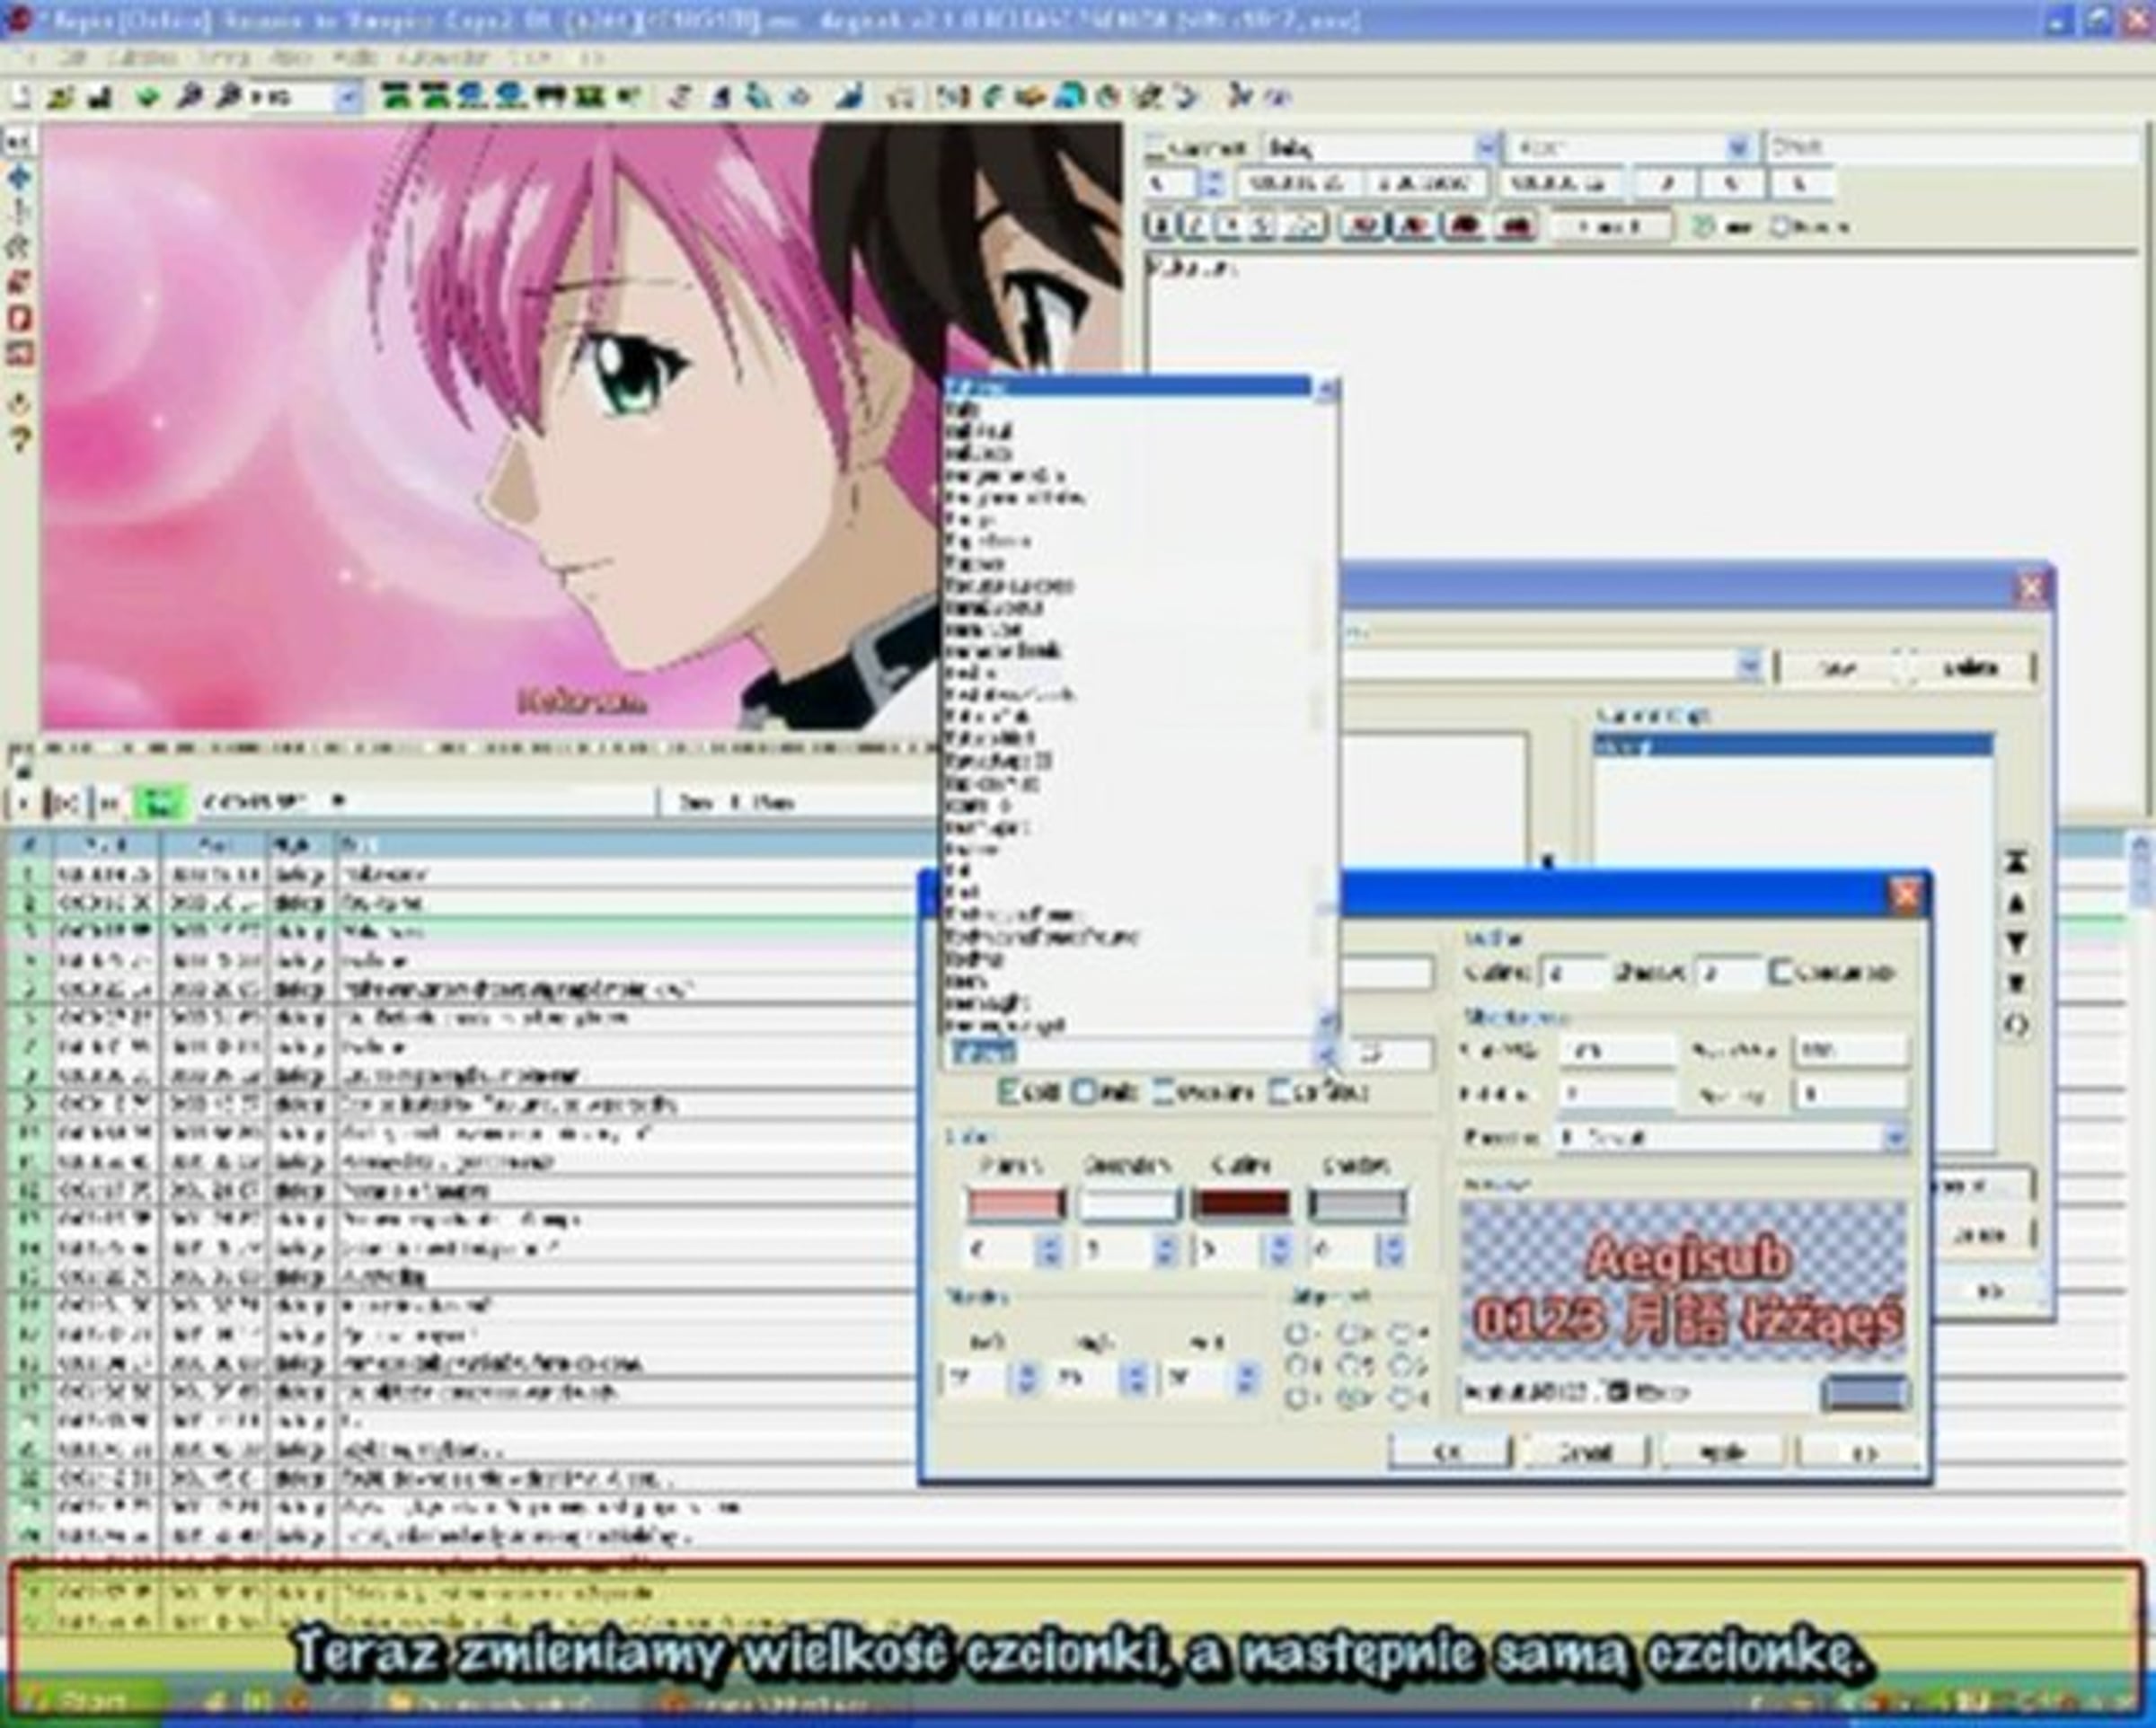This screenshot has height=1728, width=2156.
Task: Toggle the Italic checkbox in style editor
Action: 1083,1092
